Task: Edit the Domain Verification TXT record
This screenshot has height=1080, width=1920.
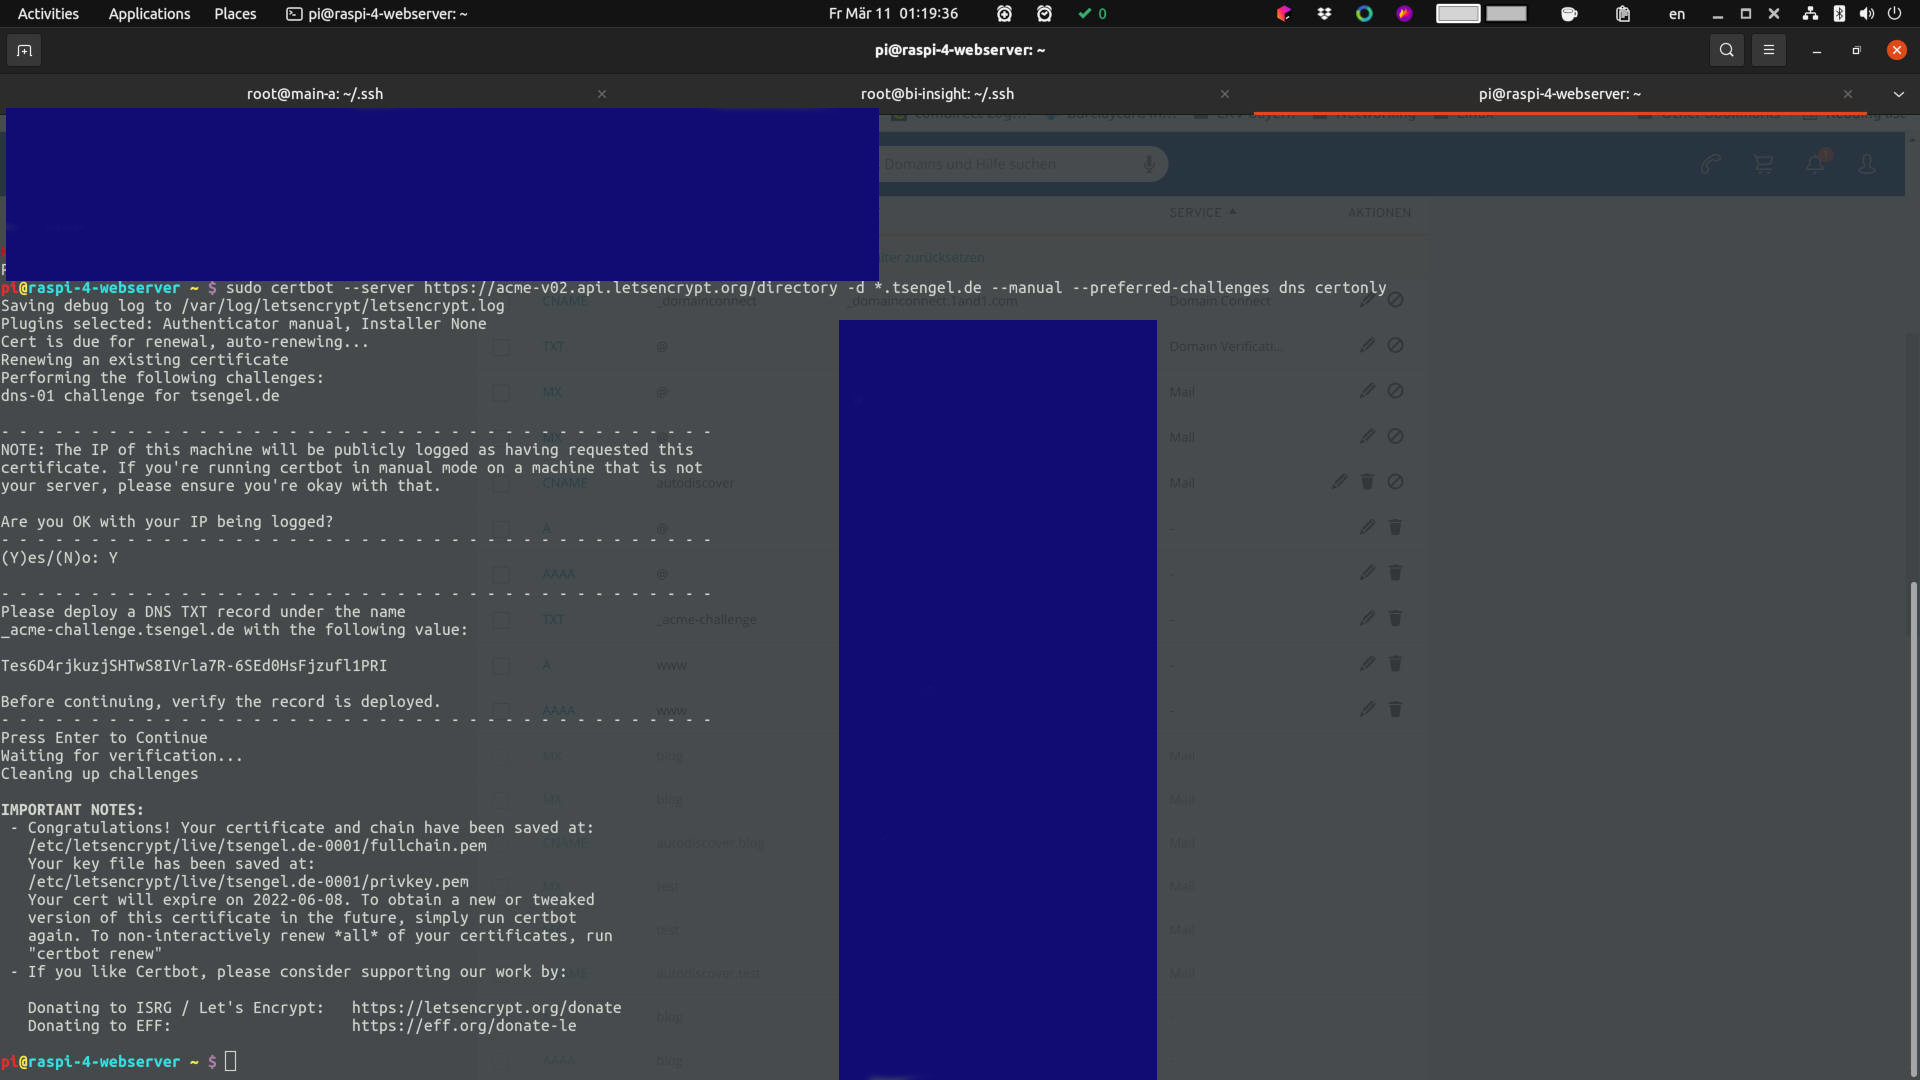Action: 1367,345
